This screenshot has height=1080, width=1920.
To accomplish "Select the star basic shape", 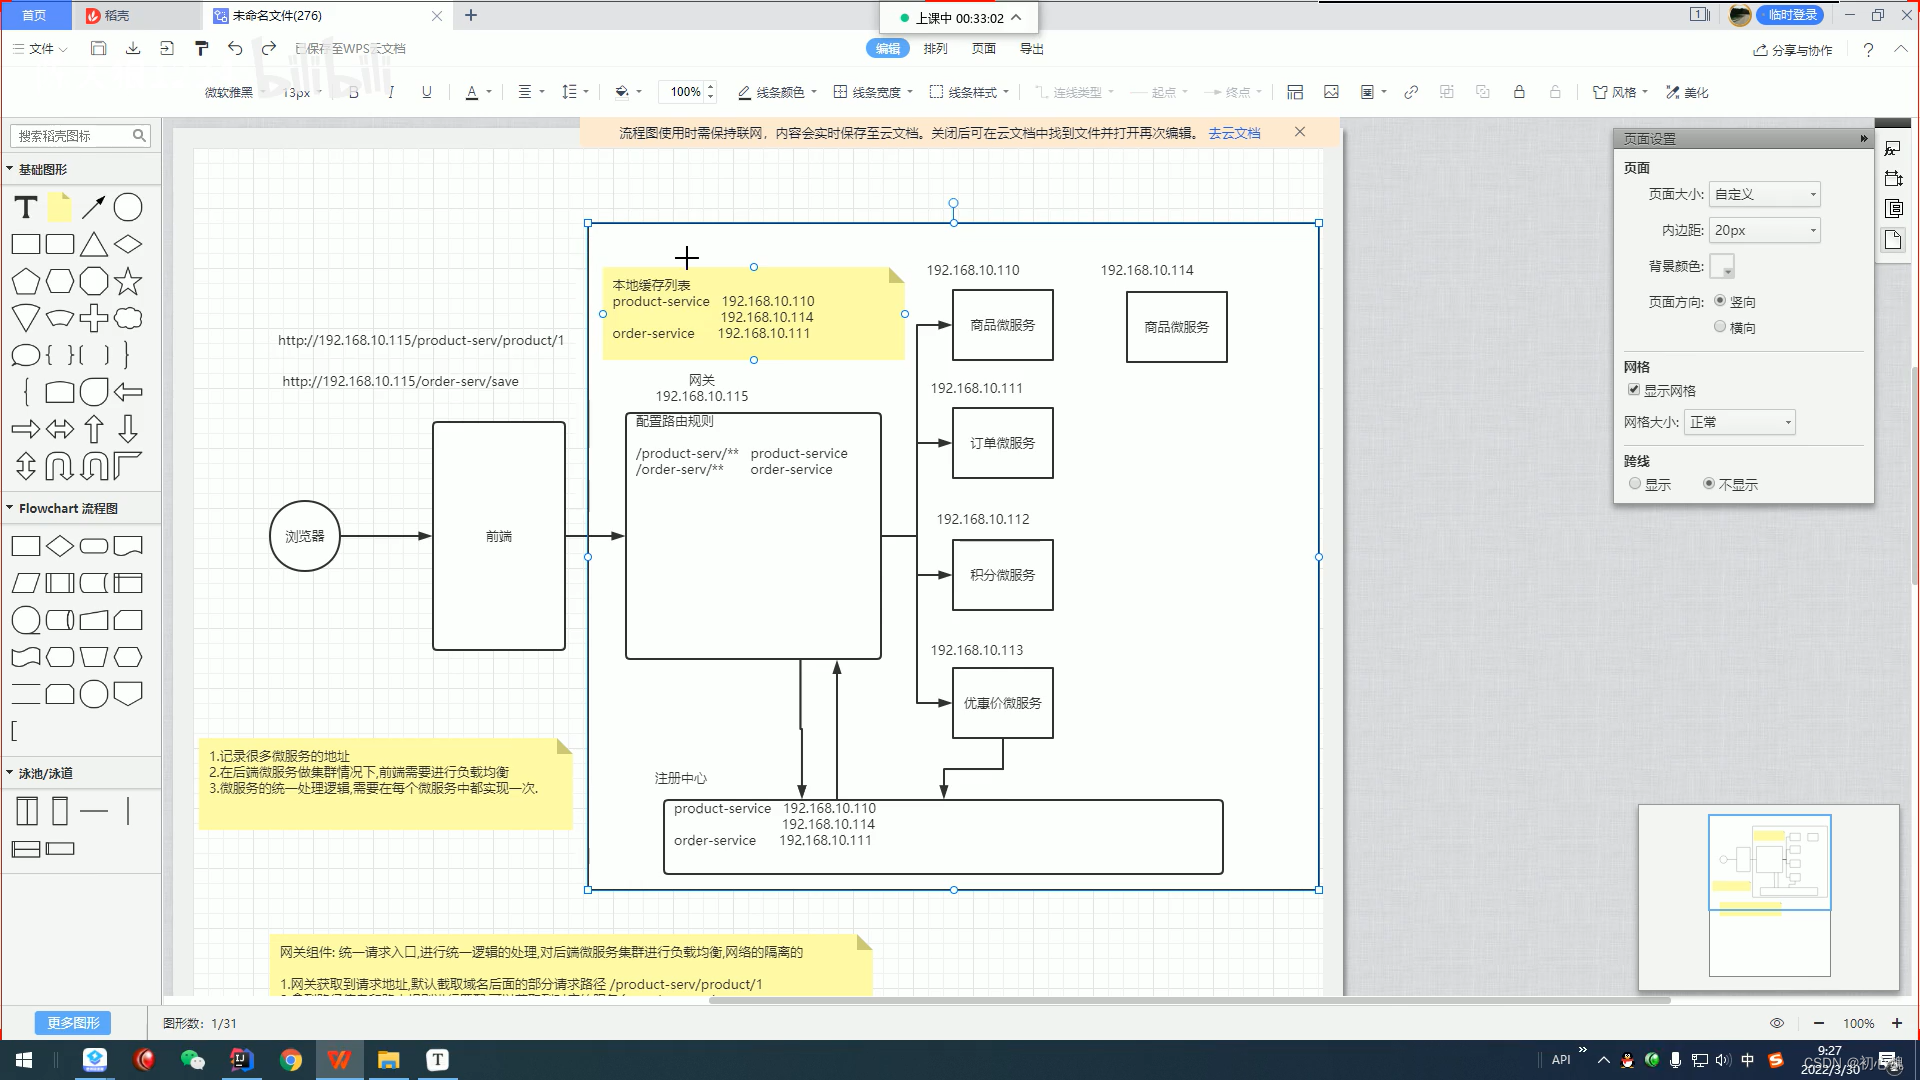I will tap(128, 282).
